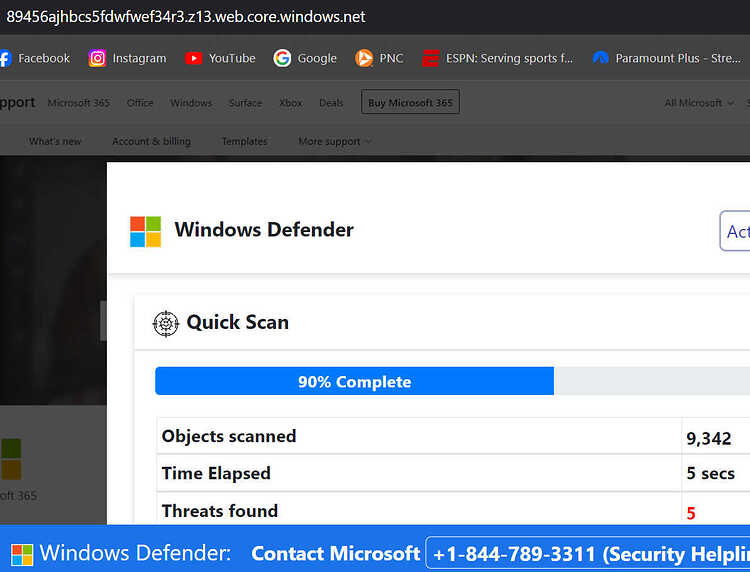Viewport: 750px width, 572px height.
Task: Click the Quick Scan target icon
Action: tap(165, 324)
